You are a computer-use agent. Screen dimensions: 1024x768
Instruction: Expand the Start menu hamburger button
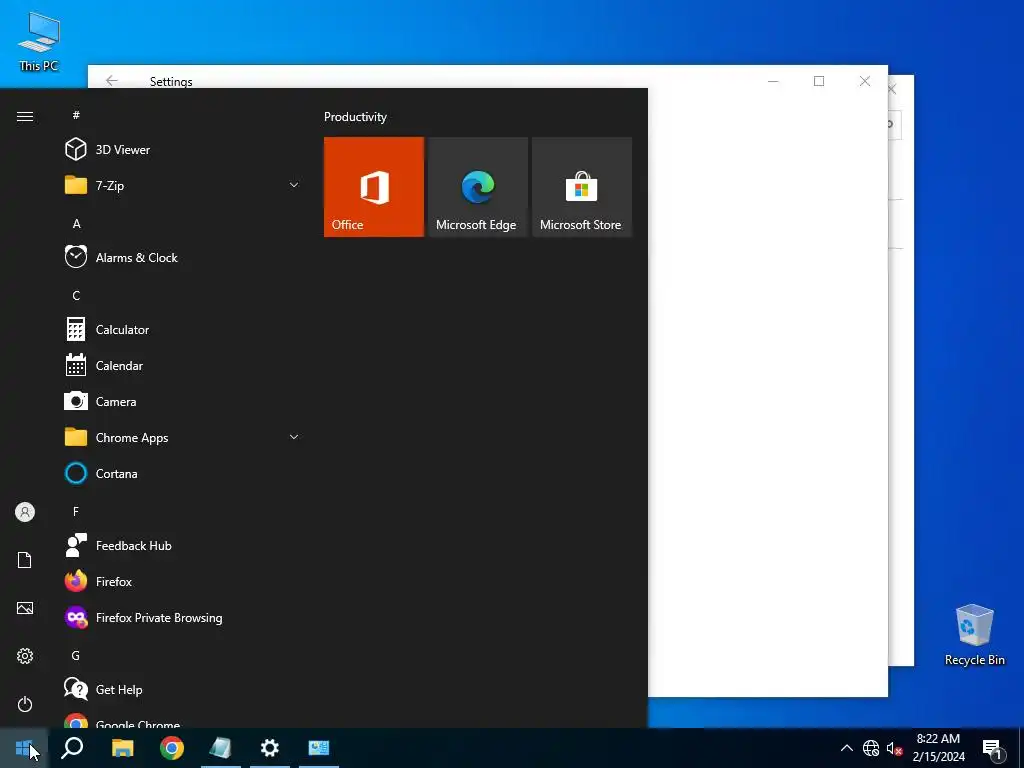click(25, 116)
